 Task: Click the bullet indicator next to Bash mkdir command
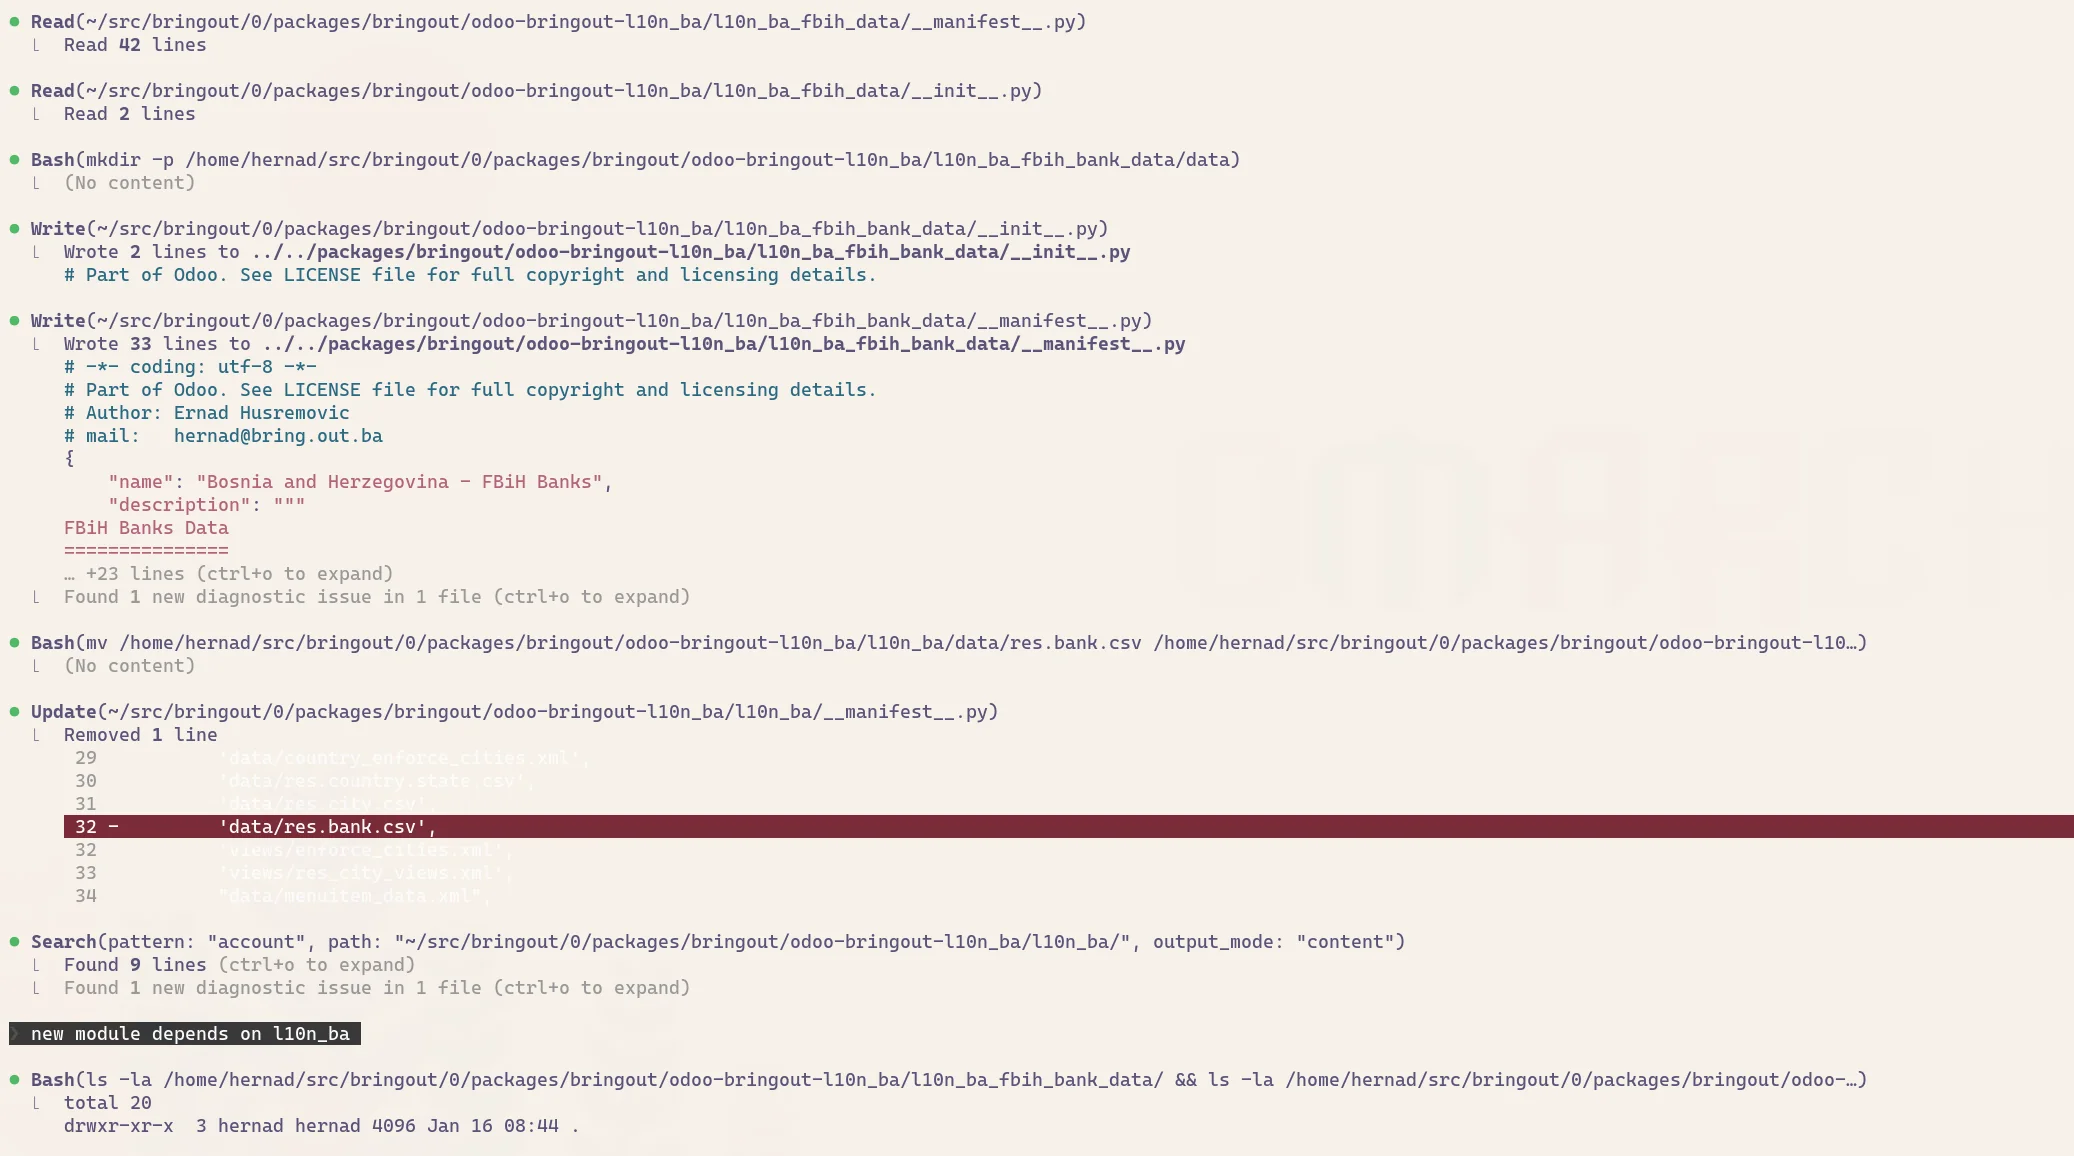pyautogui.click(x=14, y=159)
